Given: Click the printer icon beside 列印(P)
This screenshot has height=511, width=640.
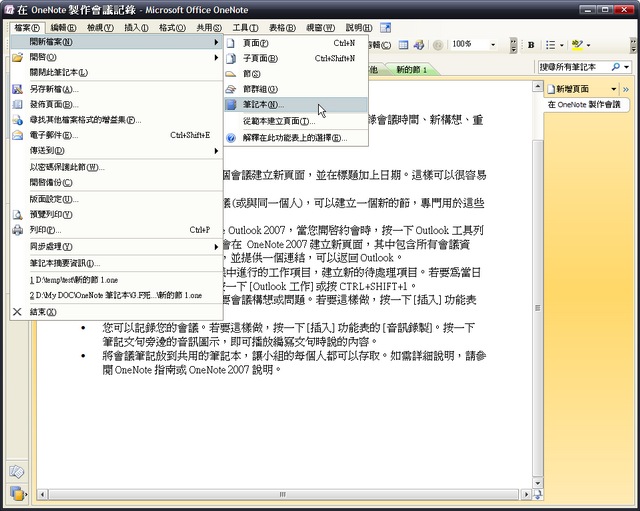Looking at the screenshot, I should click(x=17, y=230).
